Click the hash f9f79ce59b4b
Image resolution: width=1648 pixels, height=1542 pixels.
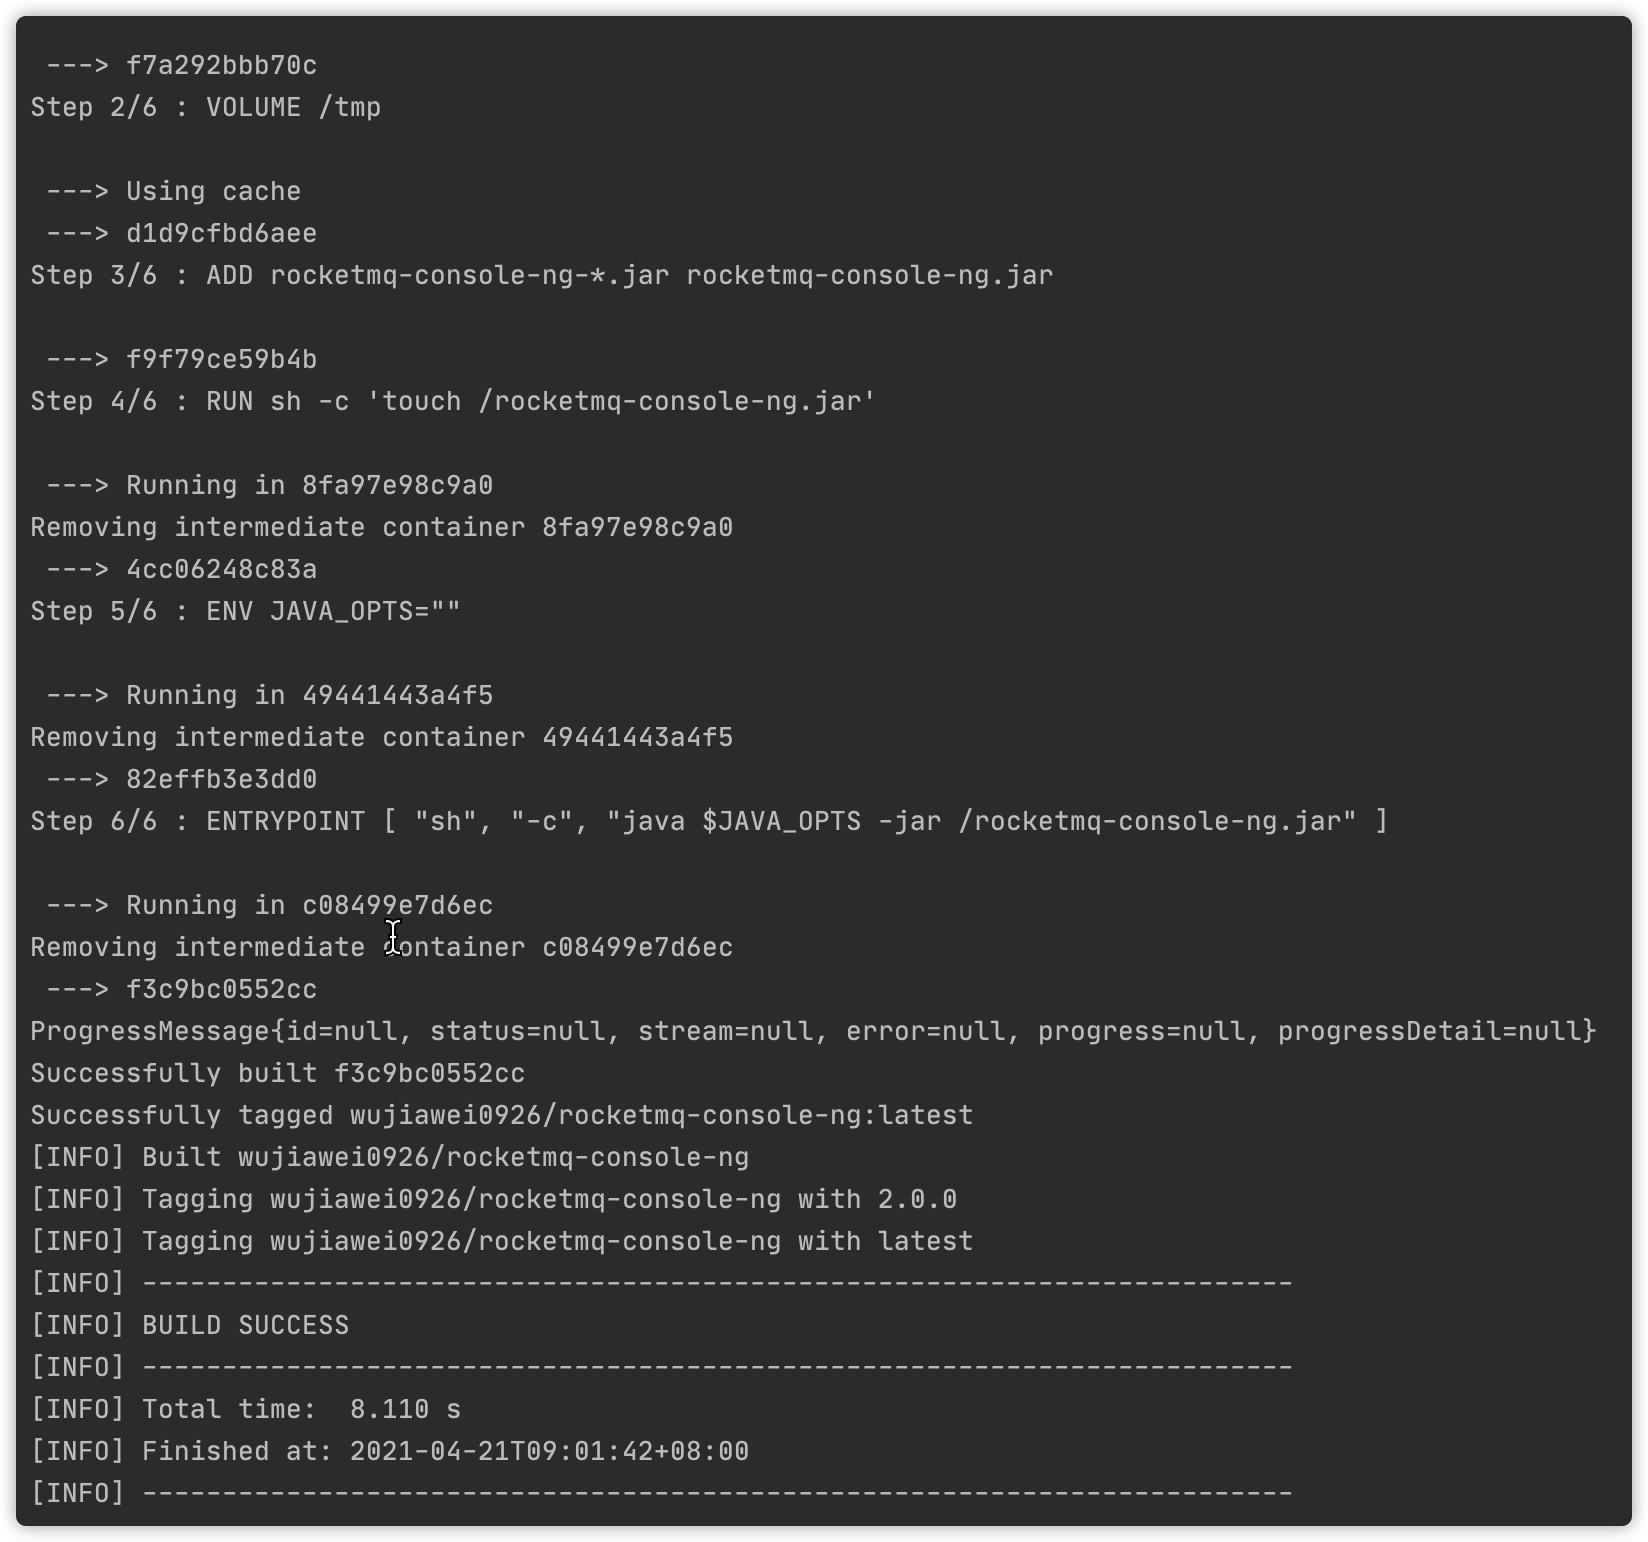click(x=221, y=359)
